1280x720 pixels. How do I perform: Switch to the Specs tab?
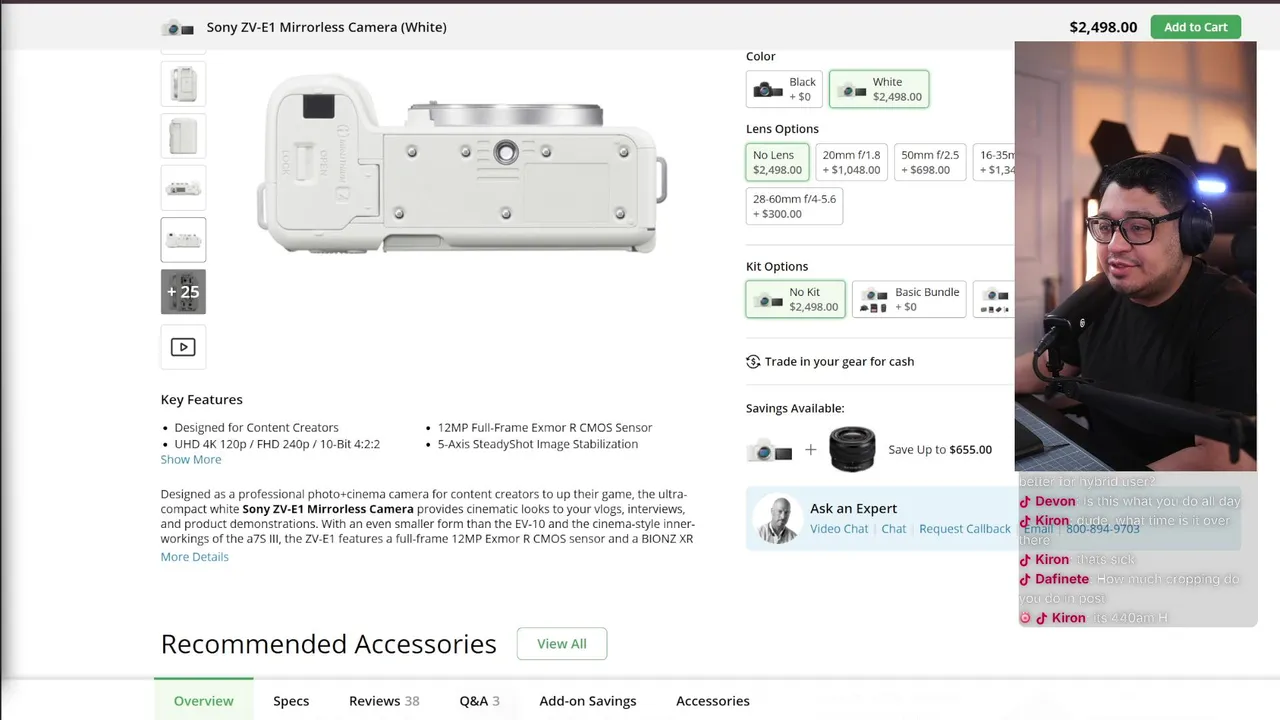(291, 701)
